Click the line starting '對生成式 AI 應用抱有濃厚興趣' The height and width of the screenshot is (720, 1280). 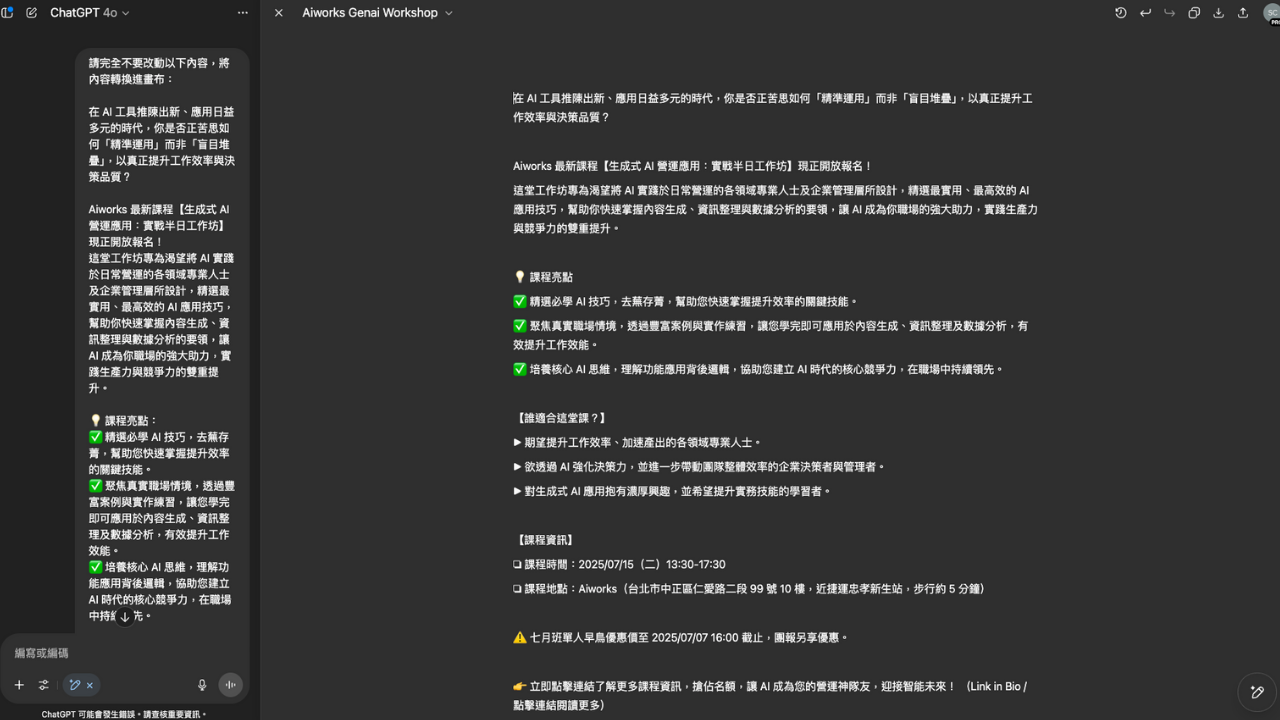click(x=672, y=492)
